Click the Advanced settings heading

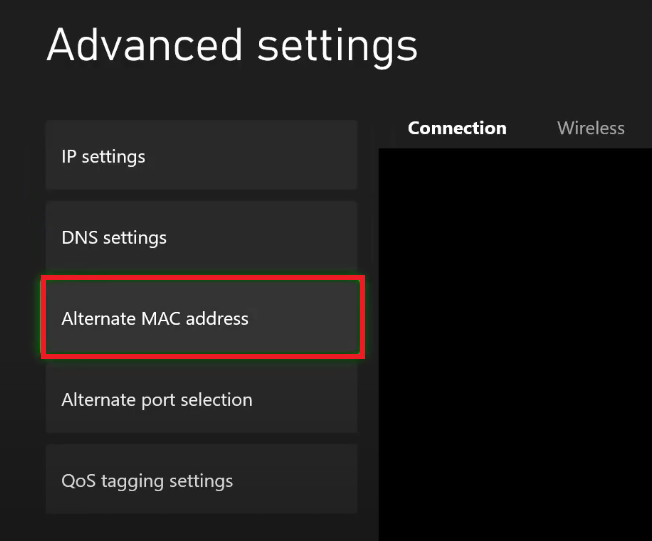coord(232,46)
